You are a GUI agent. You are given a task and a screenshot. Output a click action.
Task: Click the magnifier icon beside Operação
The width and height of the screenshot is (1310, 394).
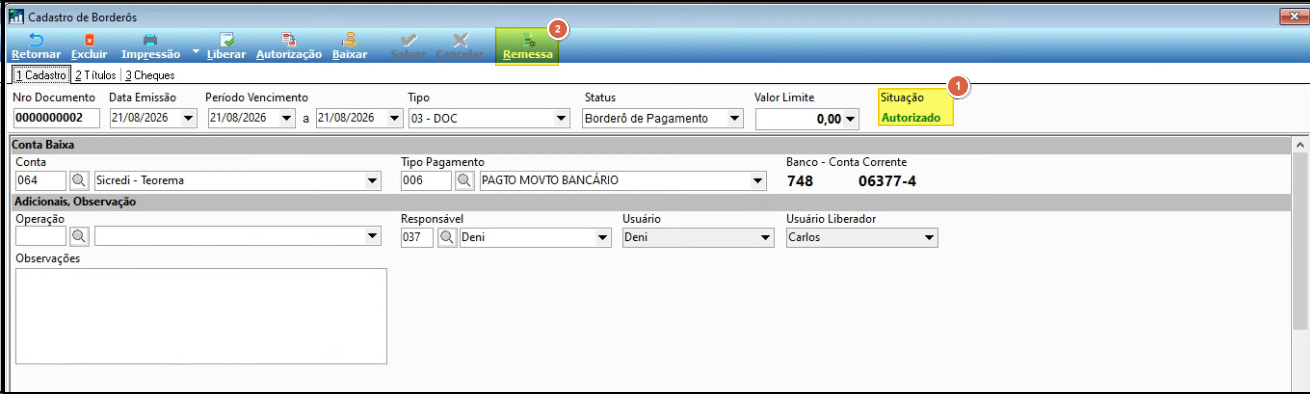click(x=79, y=237)
